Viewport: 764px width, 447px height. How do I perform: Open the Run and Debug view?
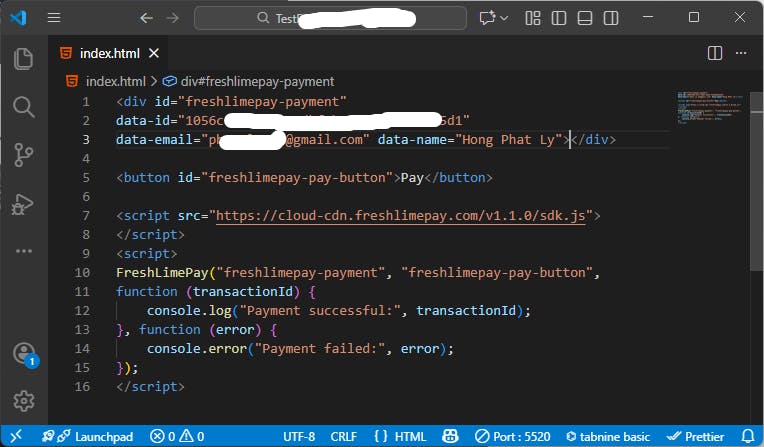coord(23,204)
